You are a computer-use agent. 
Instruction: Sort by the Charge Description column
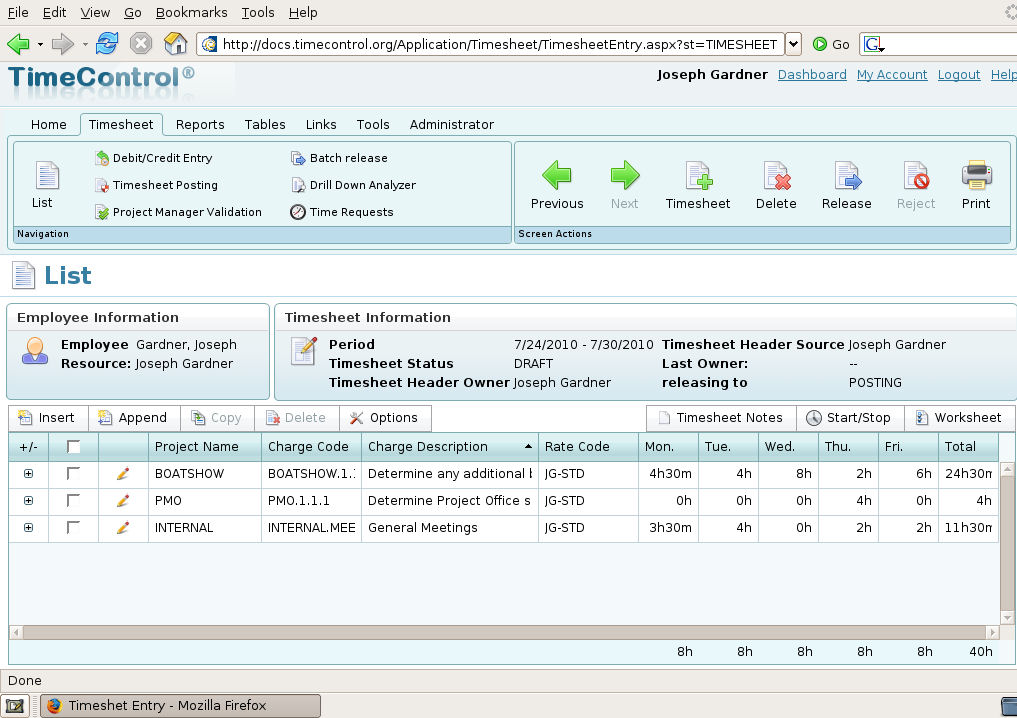449,447
